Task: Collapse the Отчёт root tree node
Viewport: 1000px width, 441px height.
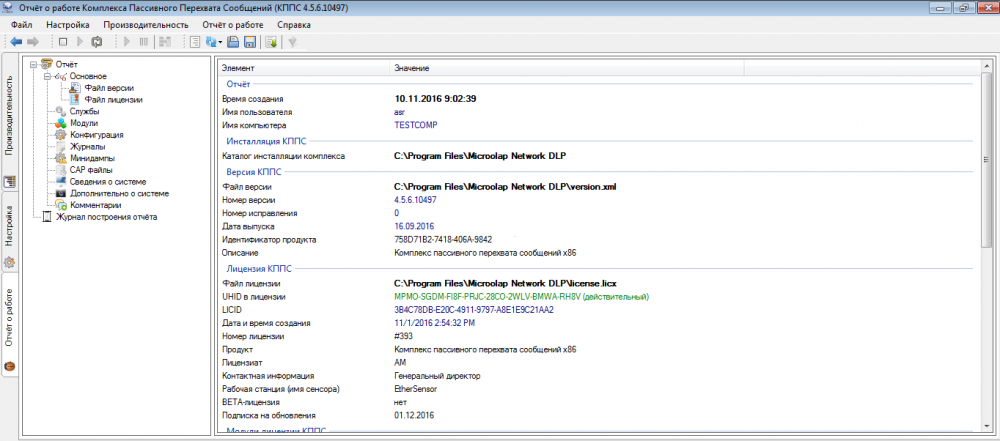Action: [x=34, y=64]
